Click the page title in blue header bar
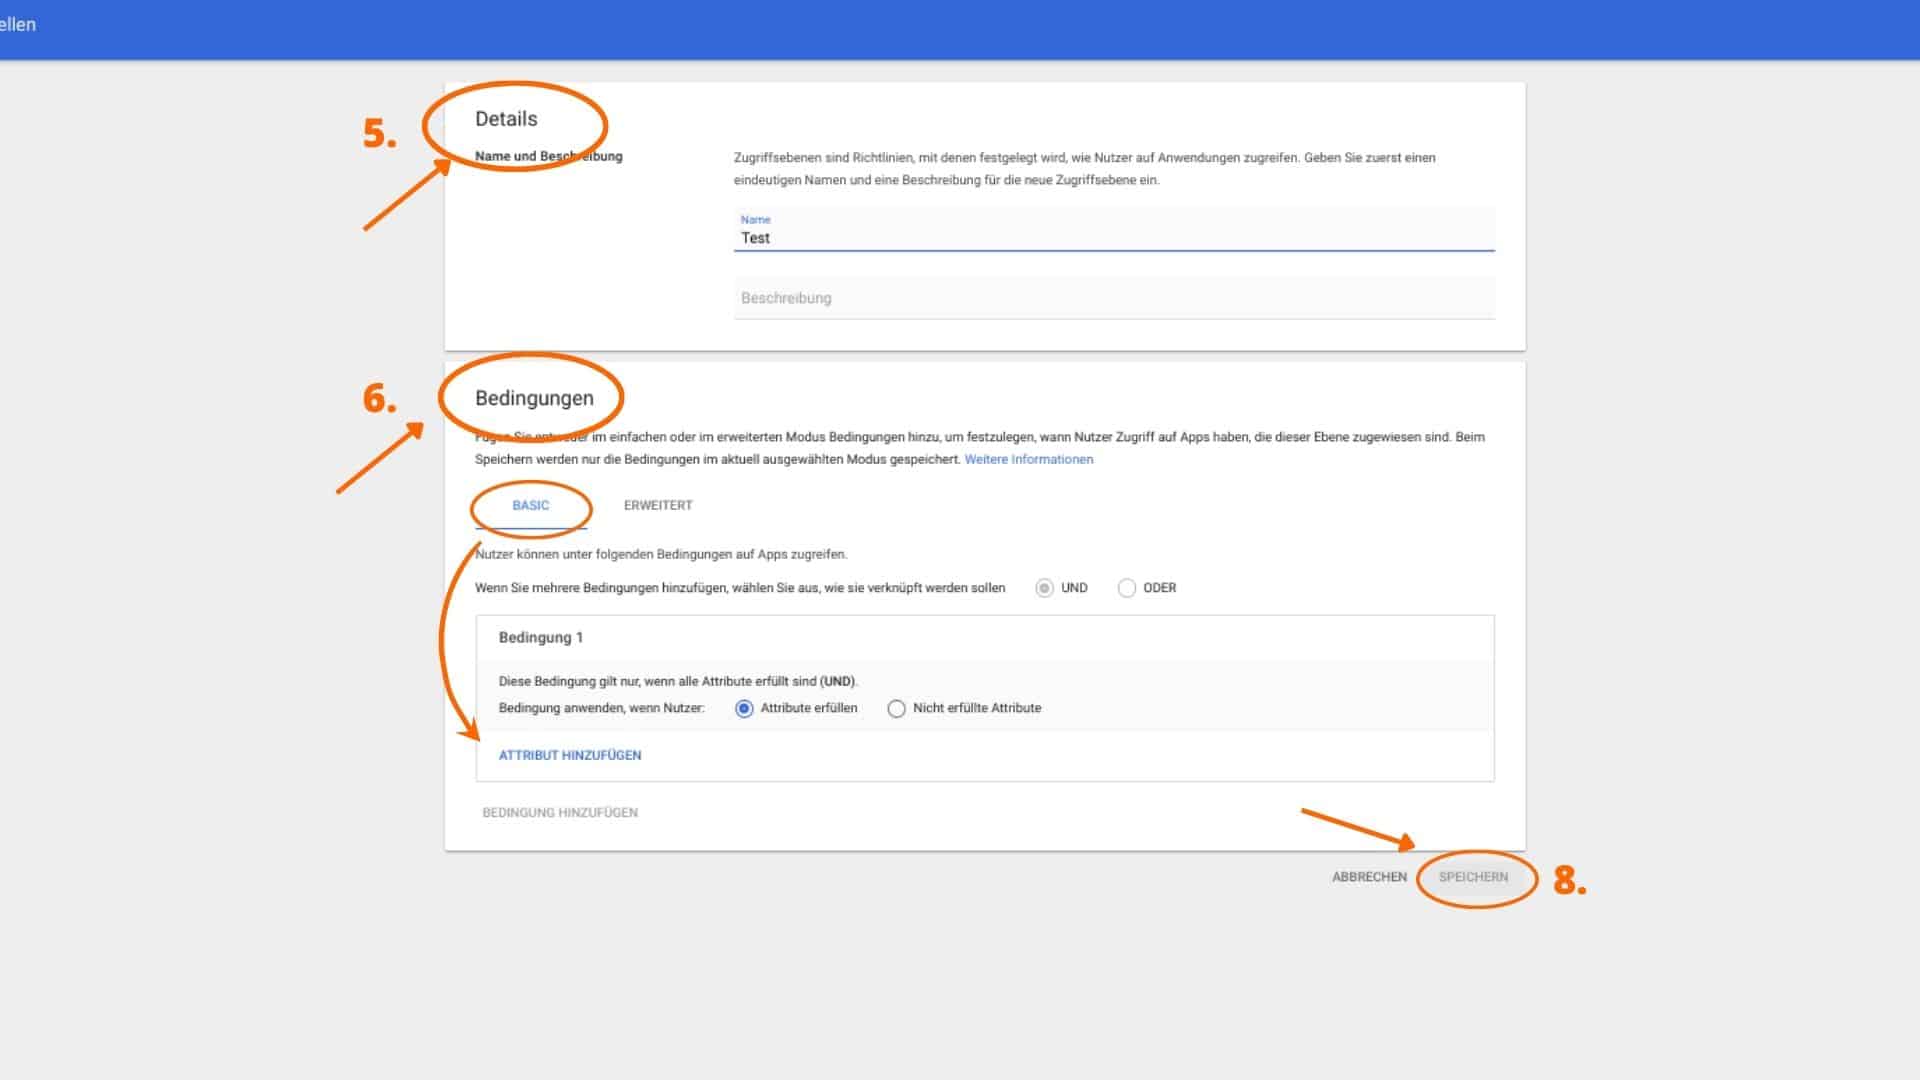 (18, 25)
